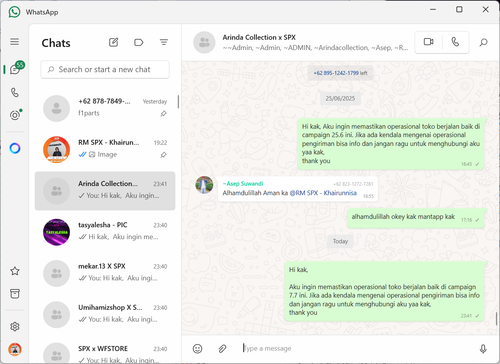Open chat with +62 878-7849 f1parts
Image resolution: width=500 pixels, height=364 pixels.
point(105,108)
